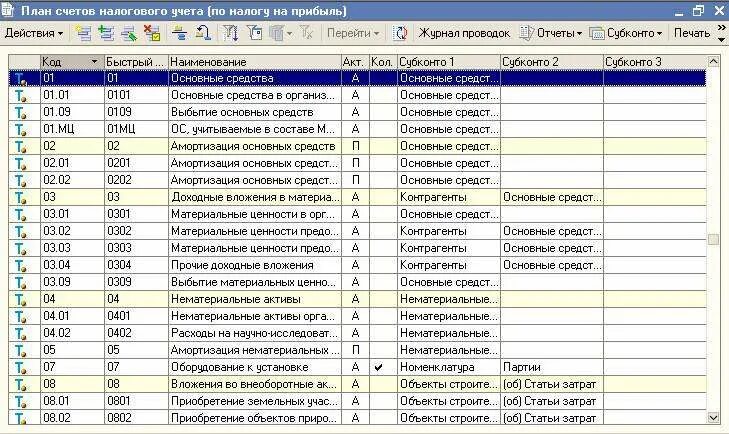Select row Прочие доходные вложения
The width and height of the screenshot is (729, 434).
(x=357, y=265)
